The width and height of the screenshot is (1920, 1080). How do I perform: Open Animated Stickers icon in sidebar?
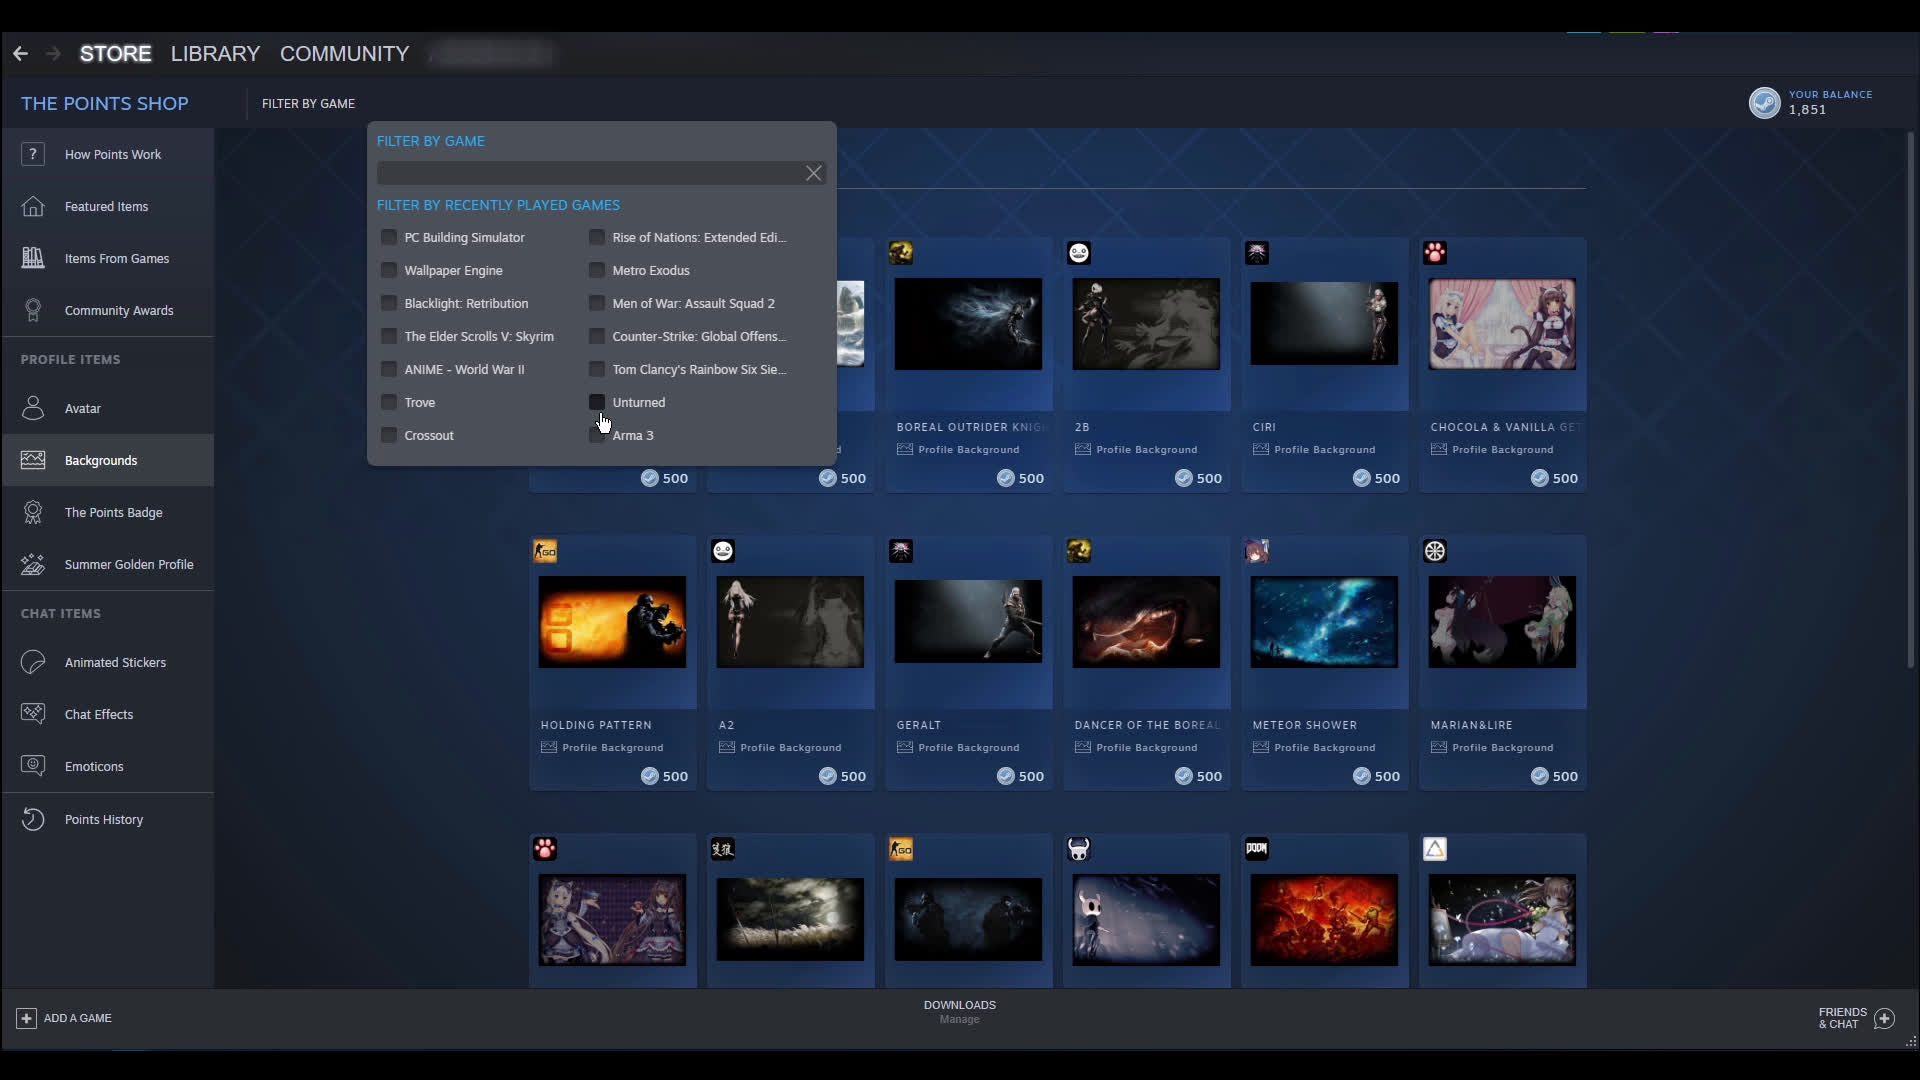coord(33,662)
